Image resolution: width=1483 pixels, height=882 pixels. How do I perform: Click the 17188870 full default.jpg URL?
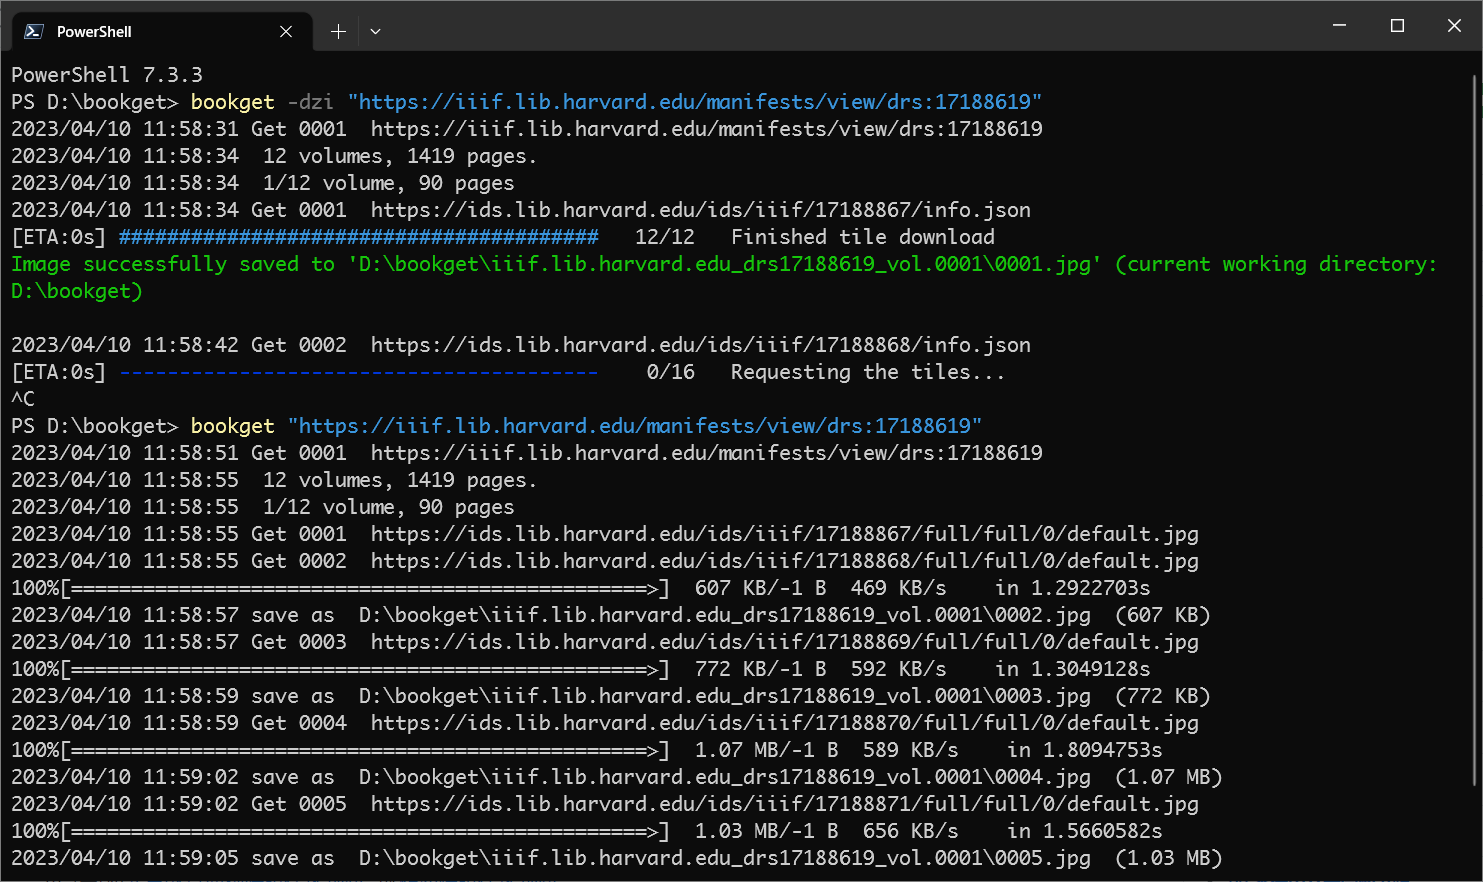[x=784, y=723]
